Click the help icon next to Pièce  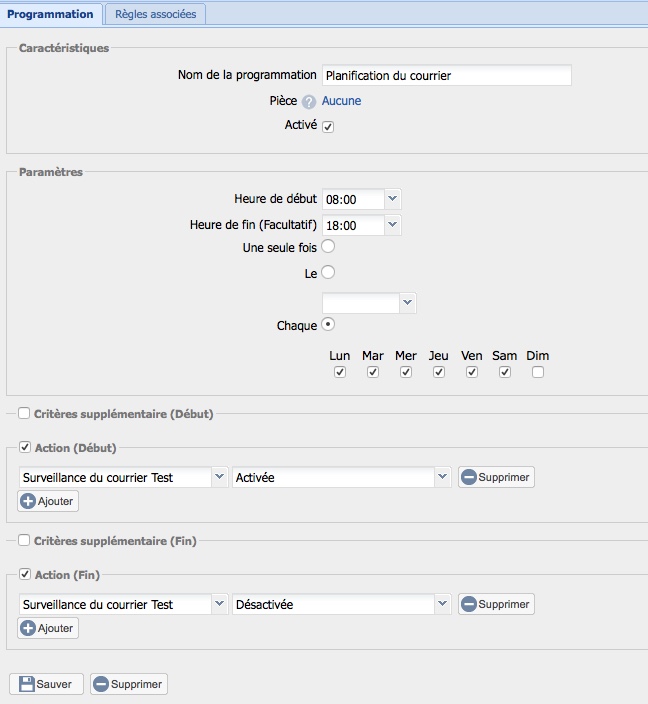(309, 102)
